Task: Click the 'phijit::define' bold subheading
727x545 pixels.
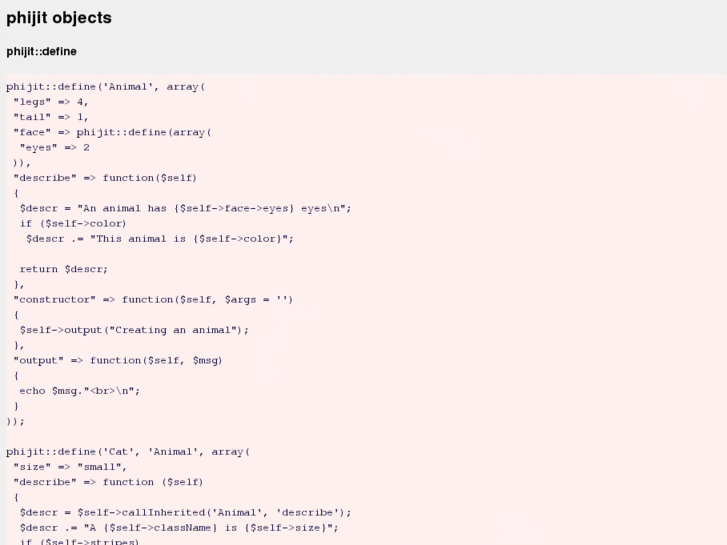Action: 42,52
